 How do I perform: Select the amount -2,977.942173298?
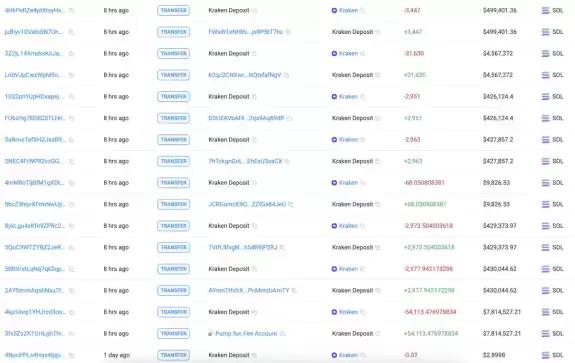tap(428, 269)
